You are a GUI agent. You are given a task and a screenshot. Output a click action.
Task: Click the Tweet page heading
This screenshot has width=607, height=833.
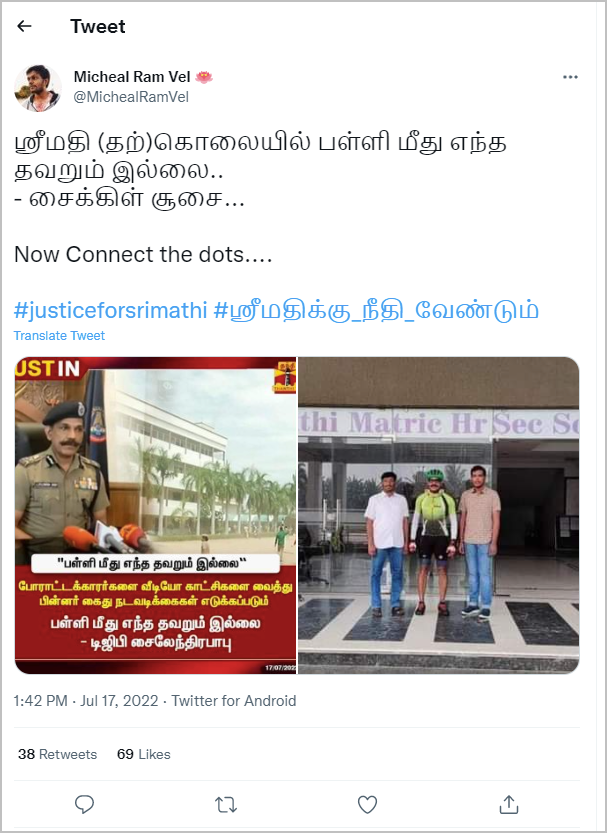click(x=98, y=26)
